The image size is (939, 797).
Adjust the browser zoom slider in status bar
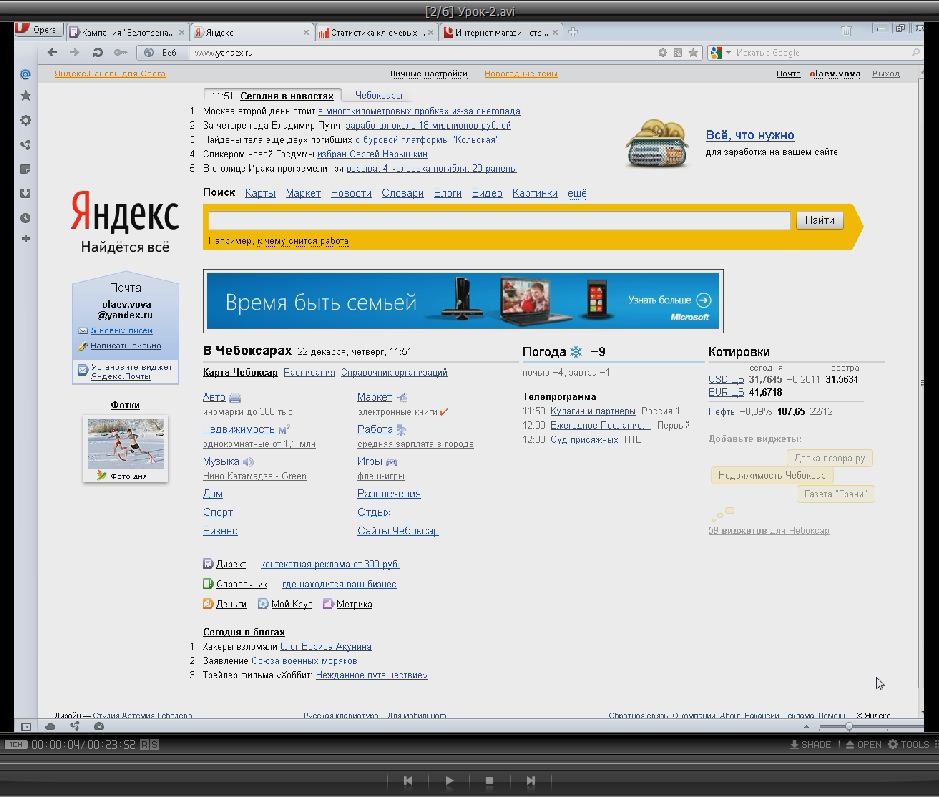click(849, 726)
